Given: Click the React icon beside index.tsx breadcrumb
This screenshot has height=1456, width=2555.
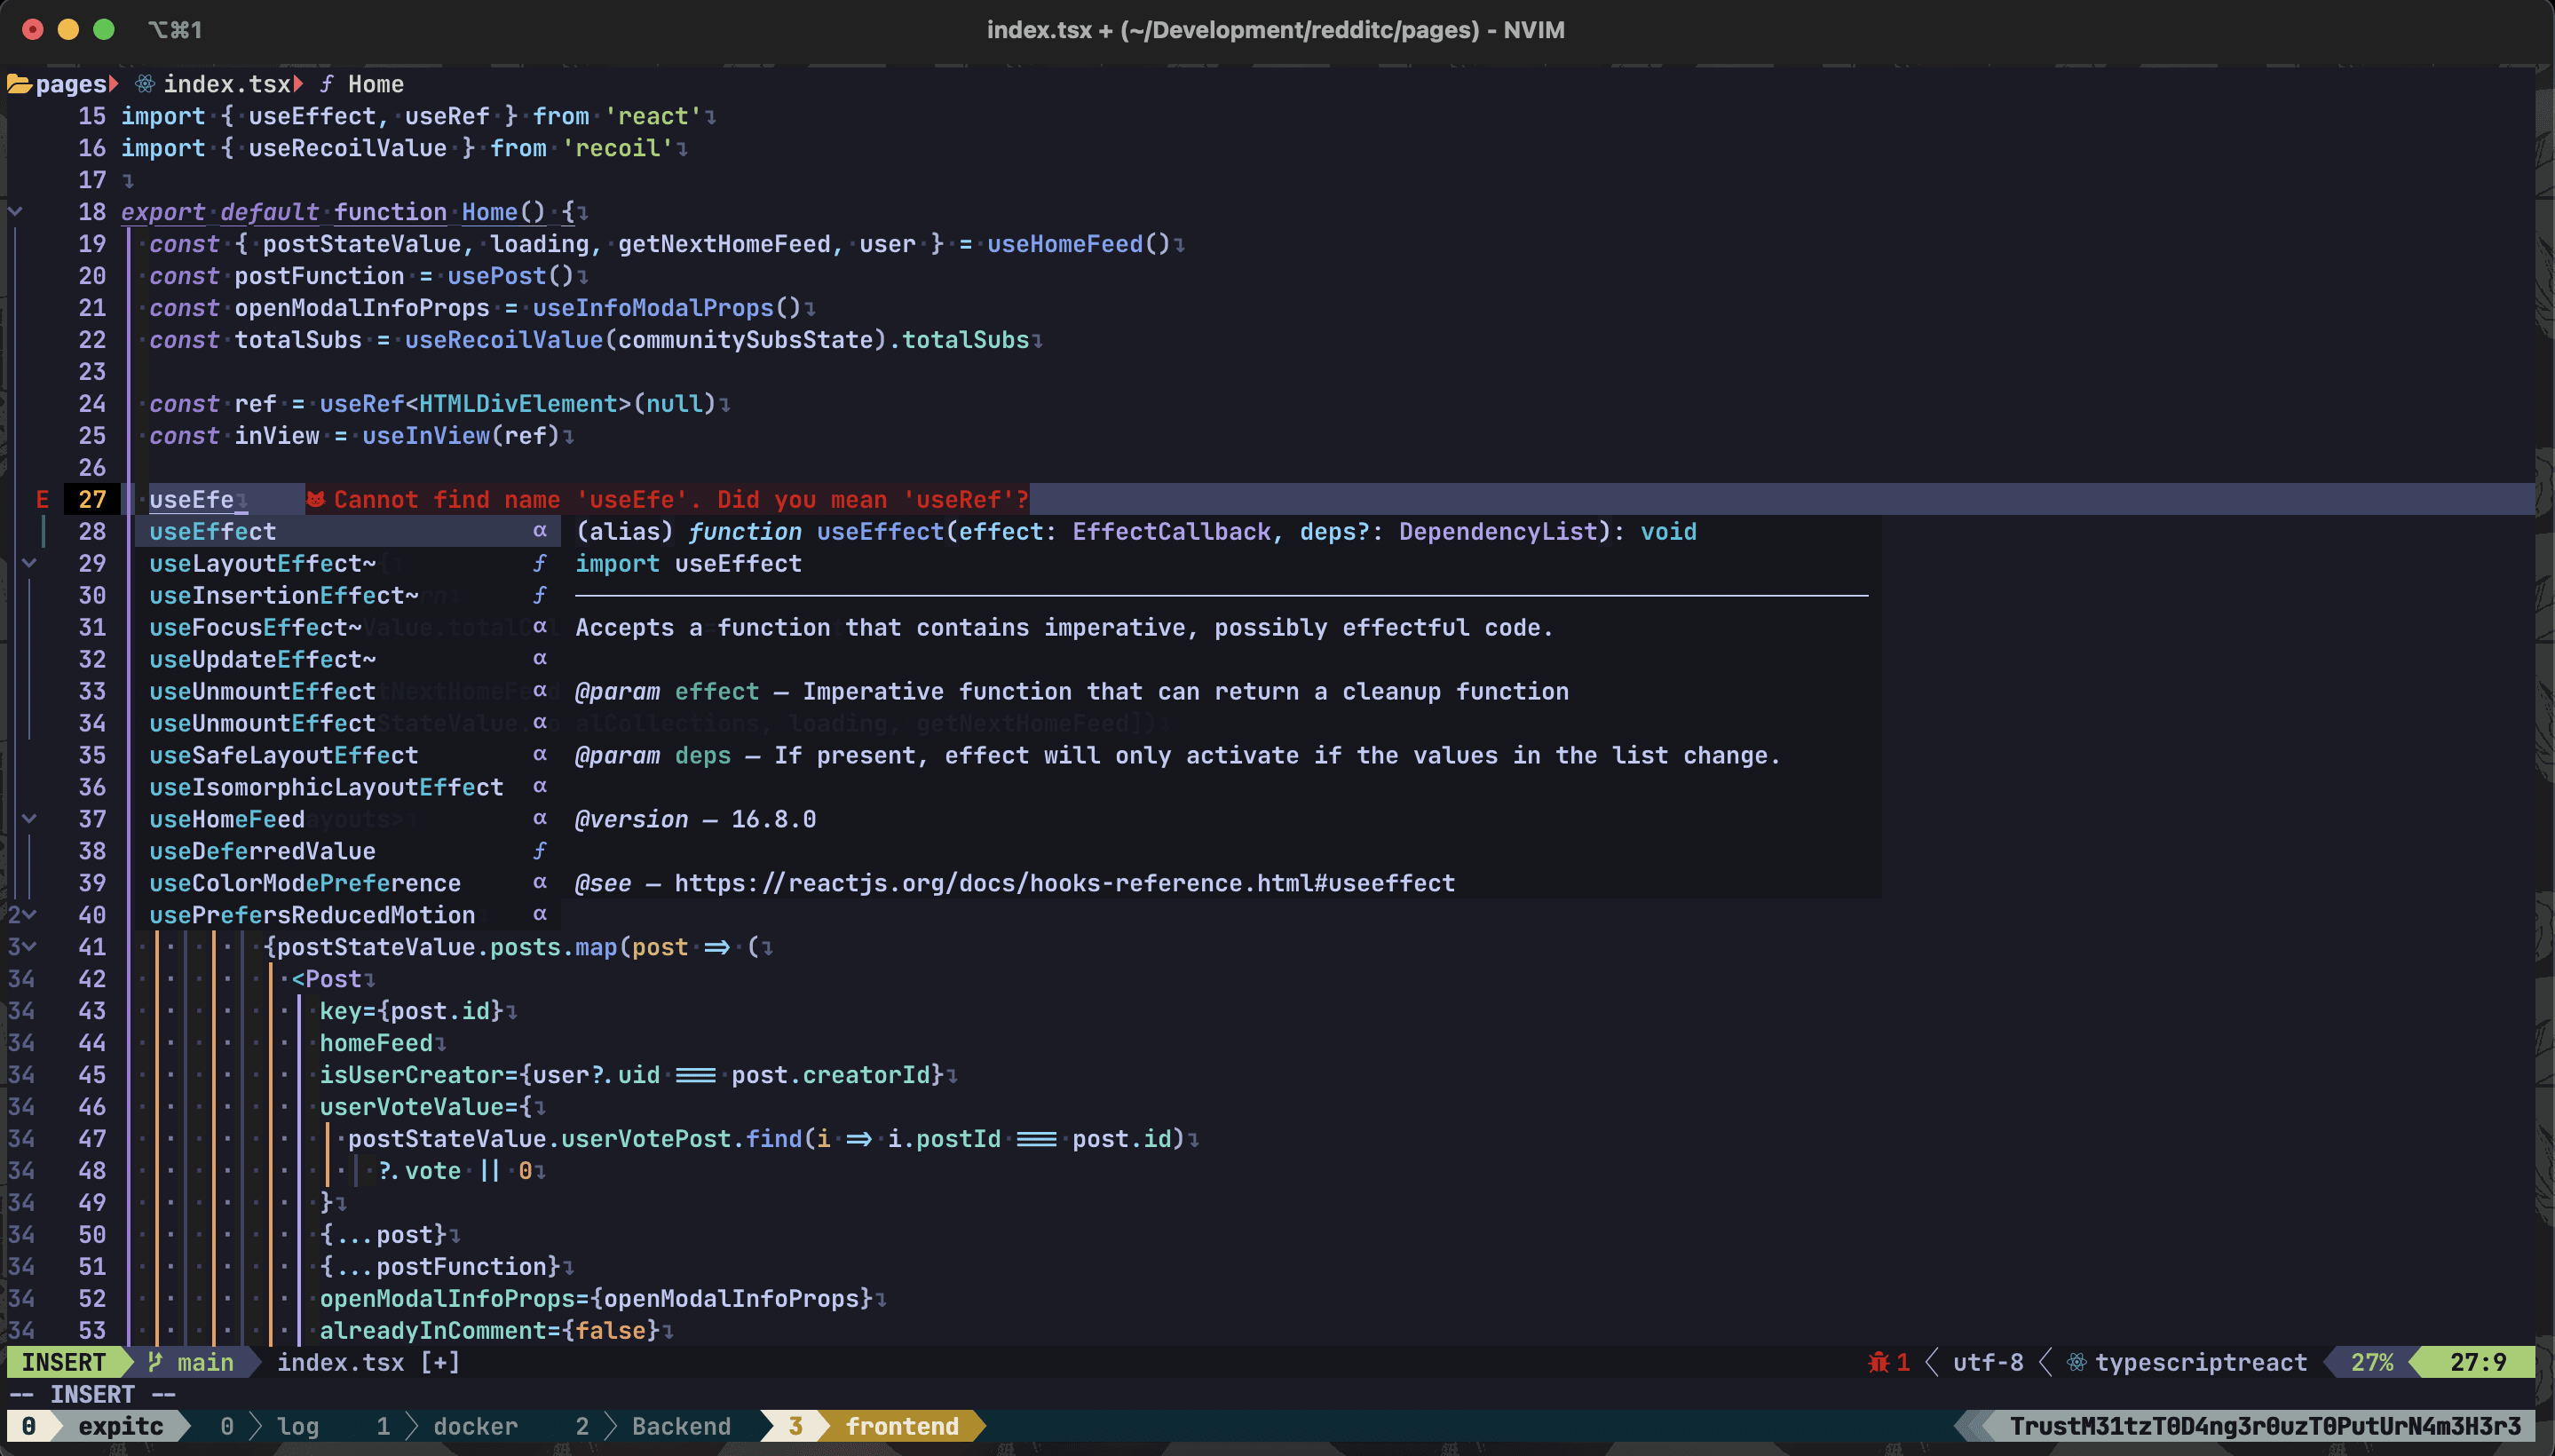Looking at the screenshot, I should click(145, 84).
